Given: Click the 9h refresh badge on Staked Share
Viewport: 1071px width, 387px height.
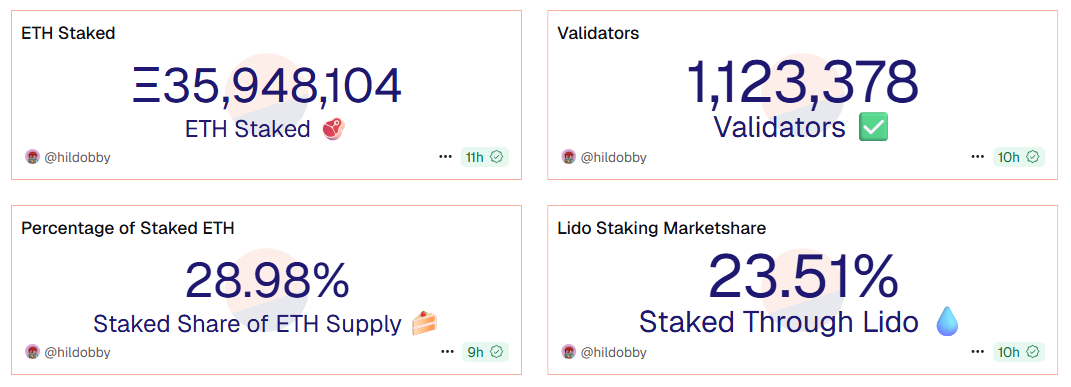Looking at the screenshot, I should point(486,352).
